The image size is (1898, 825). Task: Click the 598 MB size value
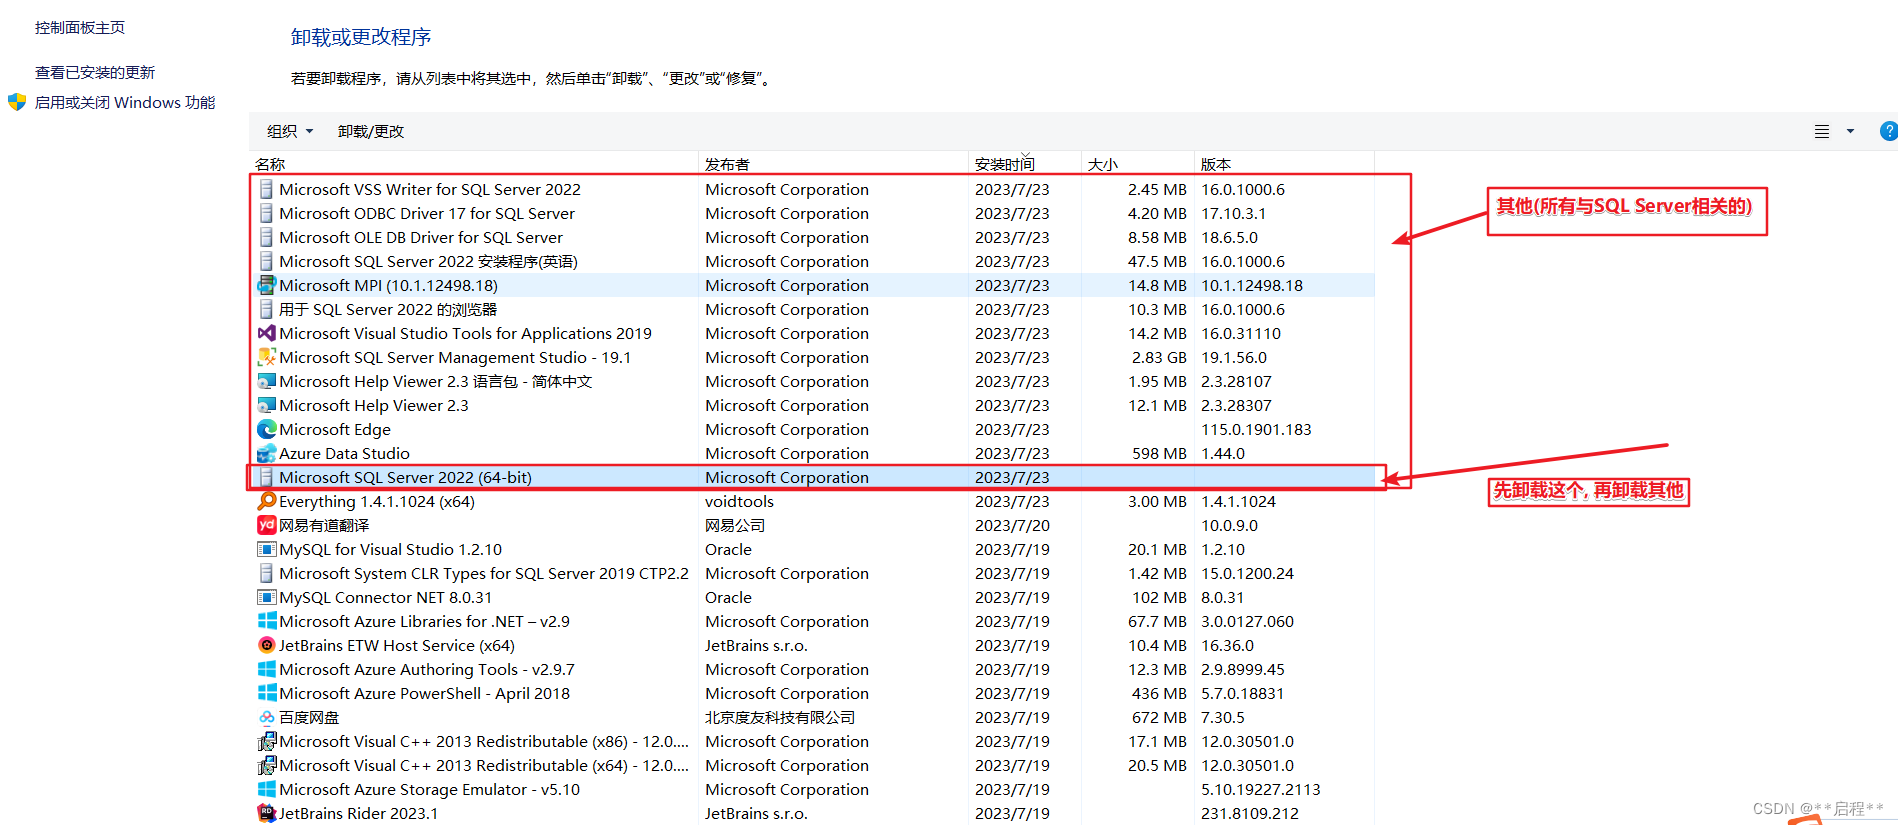1159,453
